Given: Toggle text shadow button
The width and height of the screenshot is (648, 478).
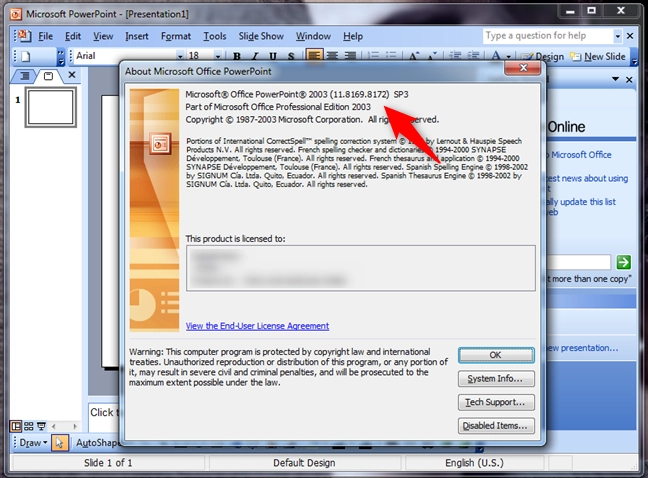Looking at the screenshot, I should point(291,56).
